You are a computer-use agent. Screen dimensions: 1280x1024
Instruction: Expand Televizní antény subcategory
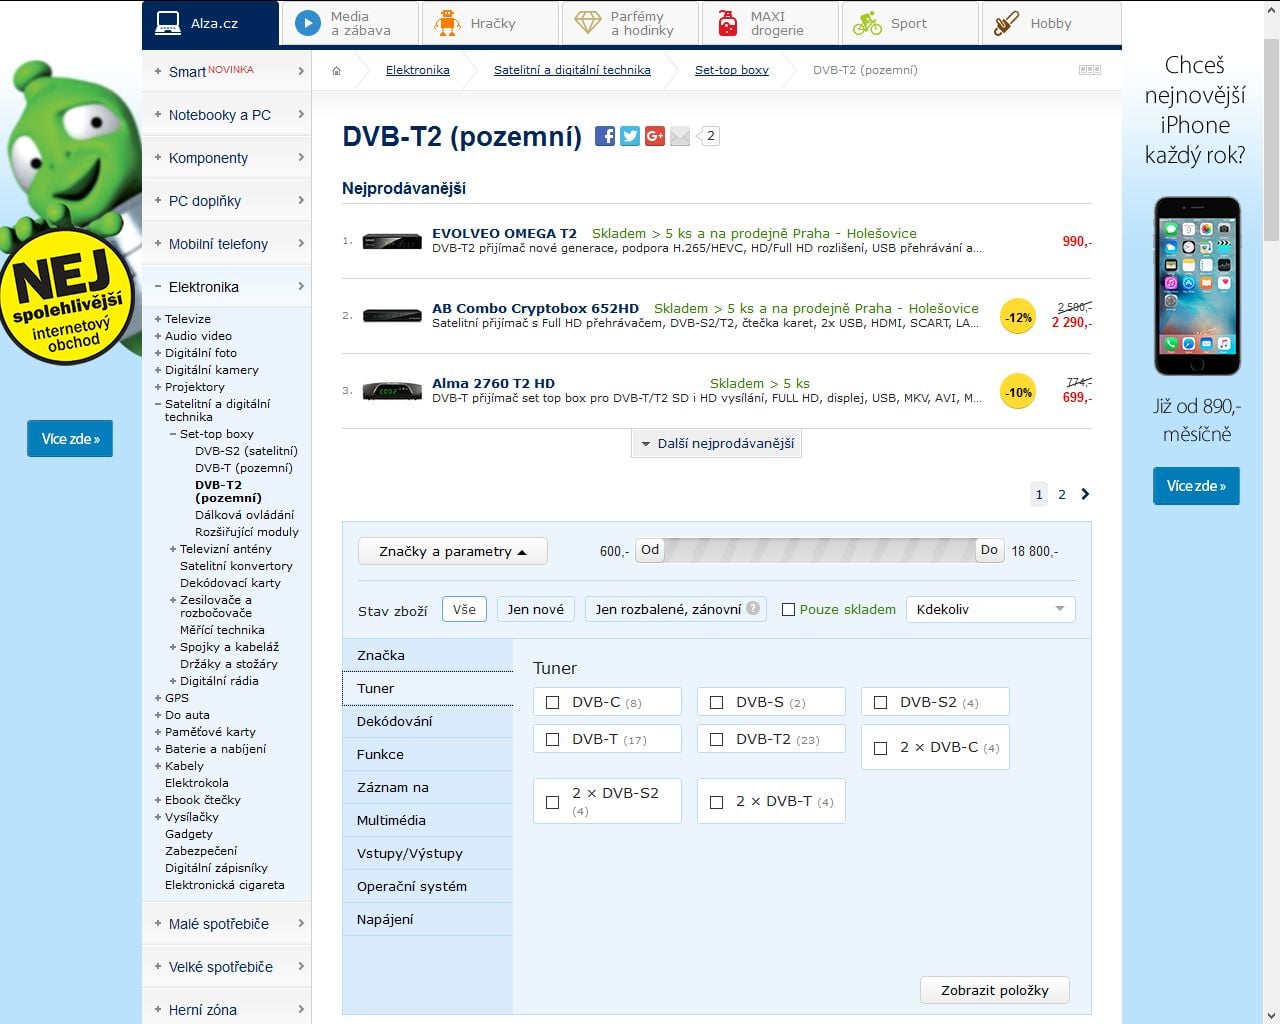point(173,549)
